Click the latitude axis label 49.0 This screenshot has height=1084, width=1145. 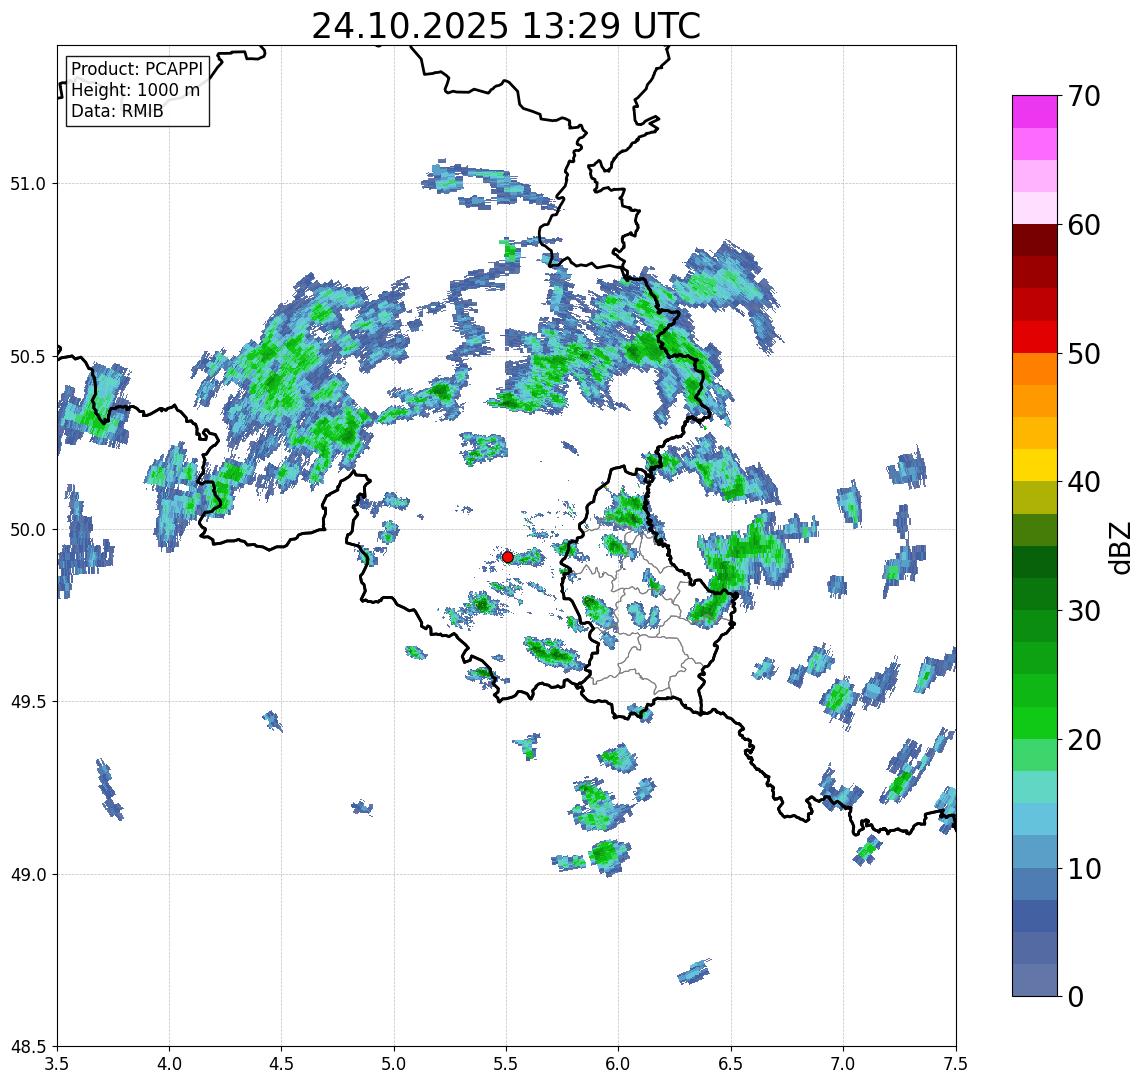point(28,874)
